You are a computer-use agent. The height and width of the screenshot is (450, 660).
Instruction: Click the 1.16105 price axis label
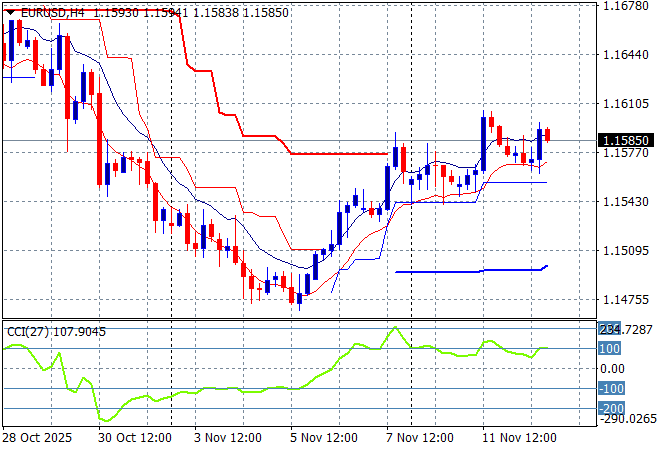(x=626, y=104)
